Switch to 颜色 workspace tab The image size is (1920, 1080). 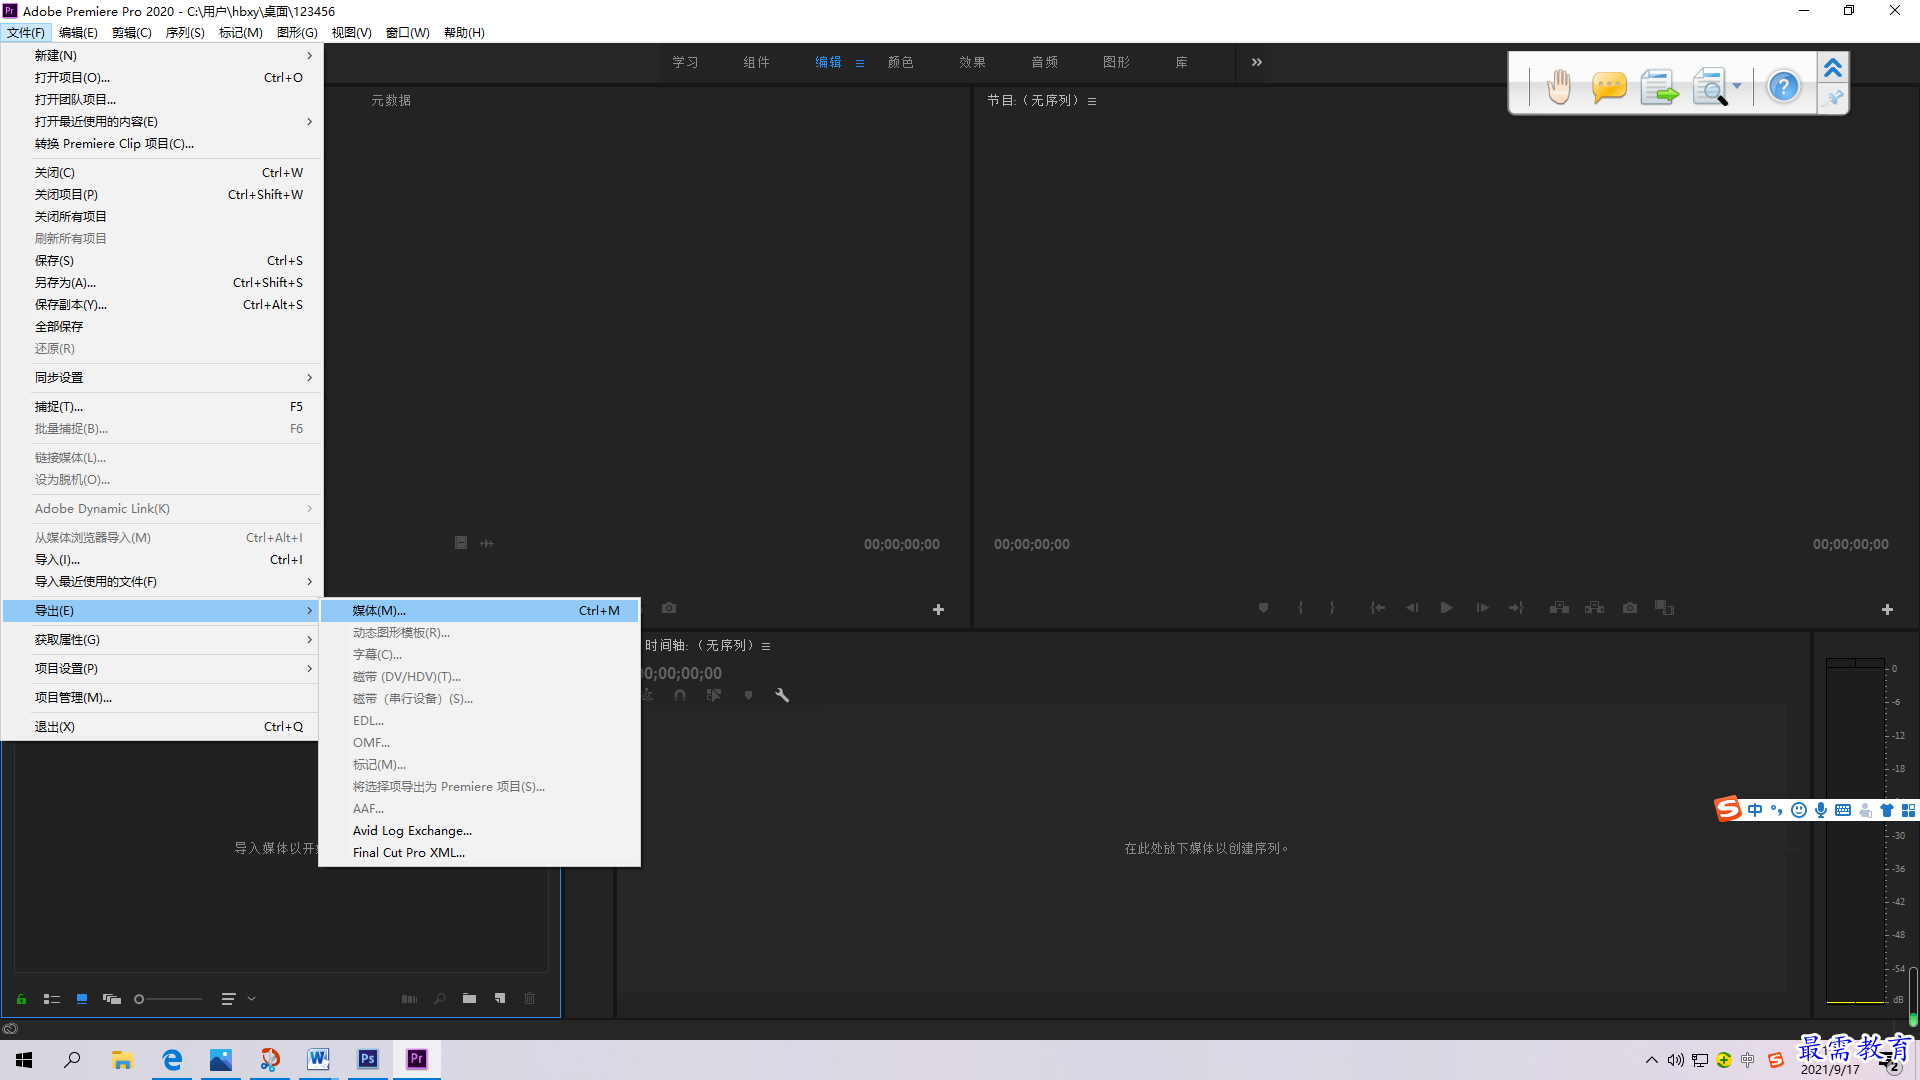tap(900, 62)
